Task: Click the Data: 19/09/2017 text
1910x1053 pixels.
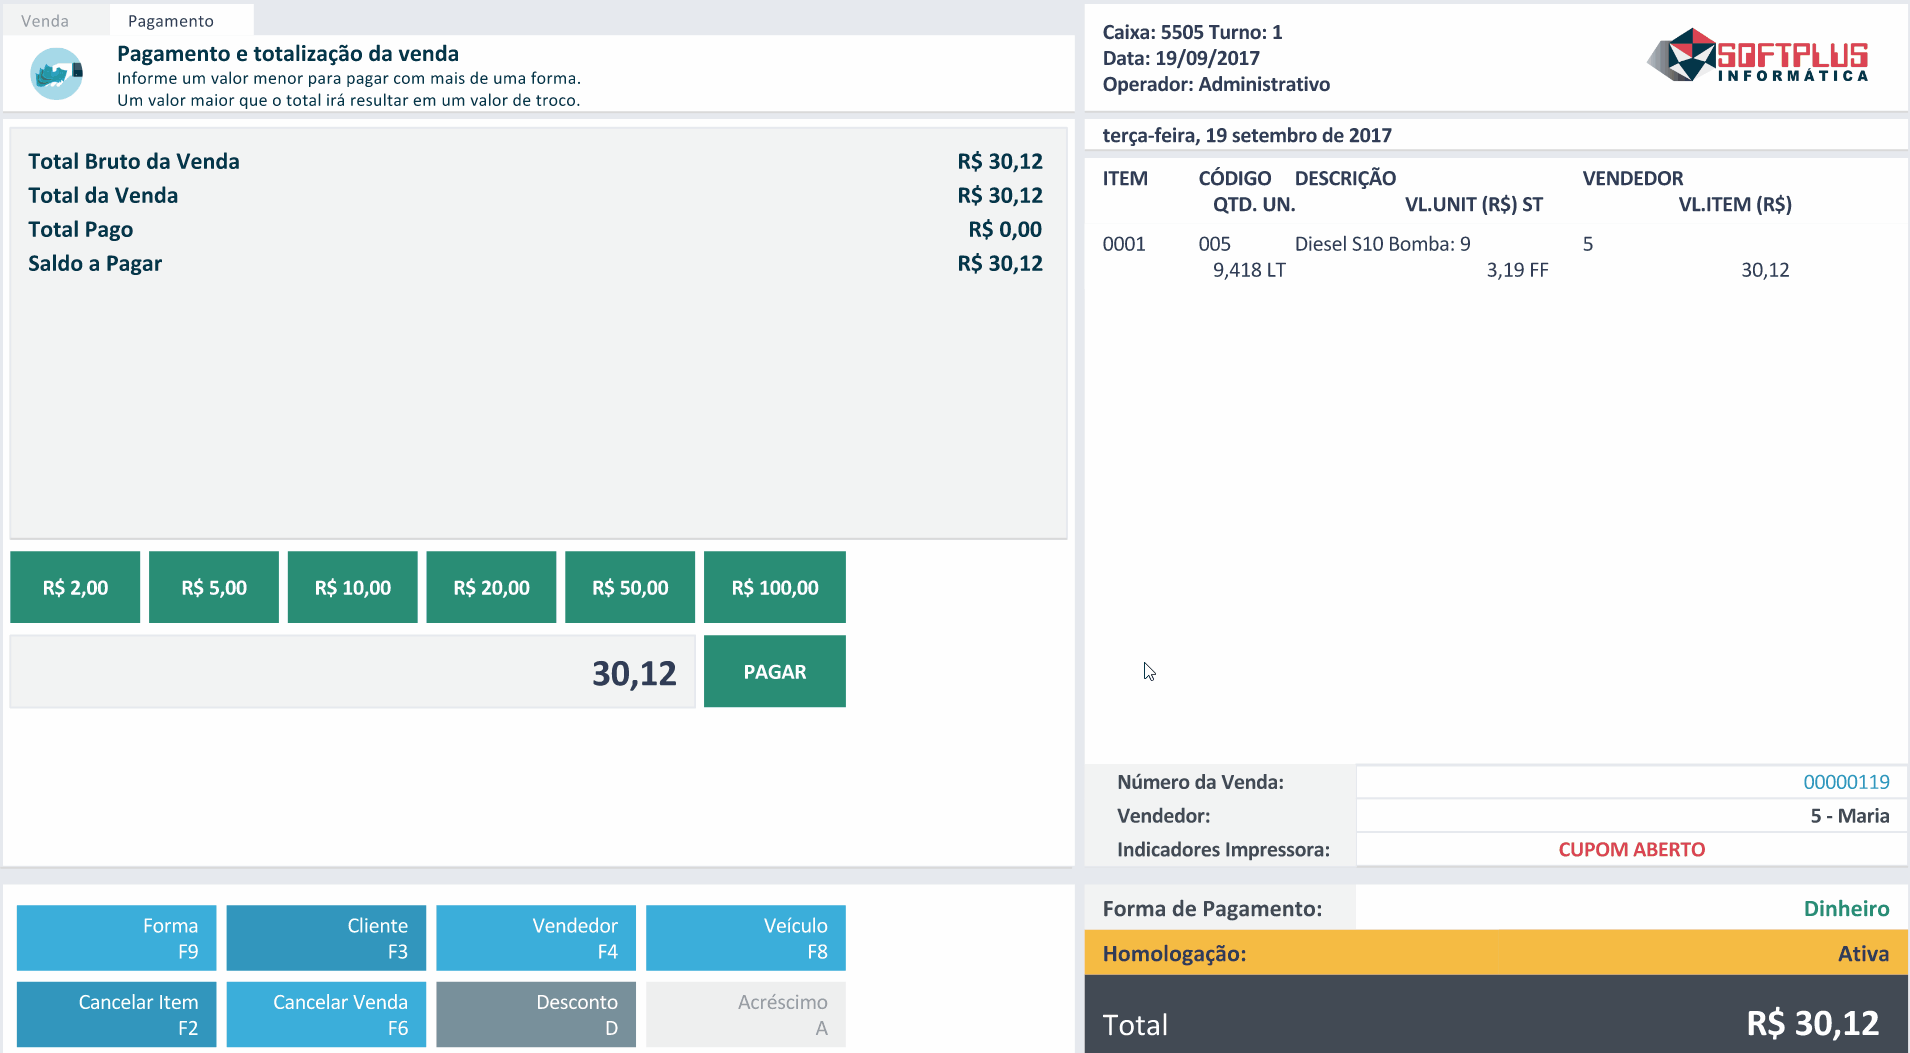Action: tap(1181, 58)
